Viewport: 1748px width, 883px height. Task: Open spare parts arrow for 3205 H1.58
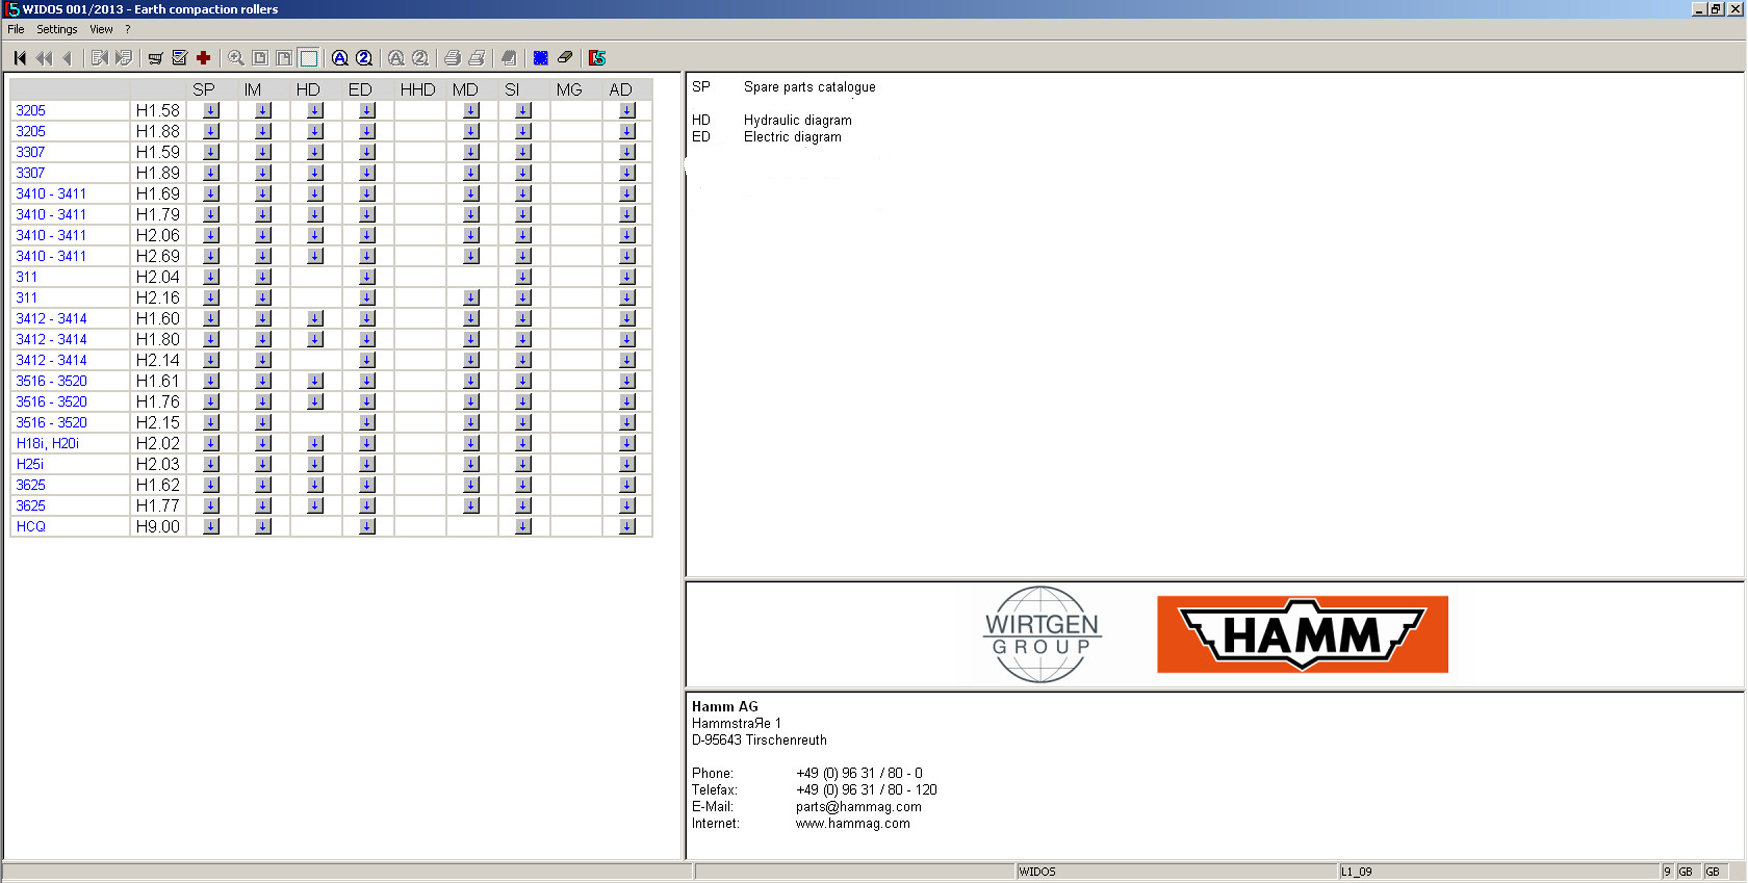coord(211,111)
